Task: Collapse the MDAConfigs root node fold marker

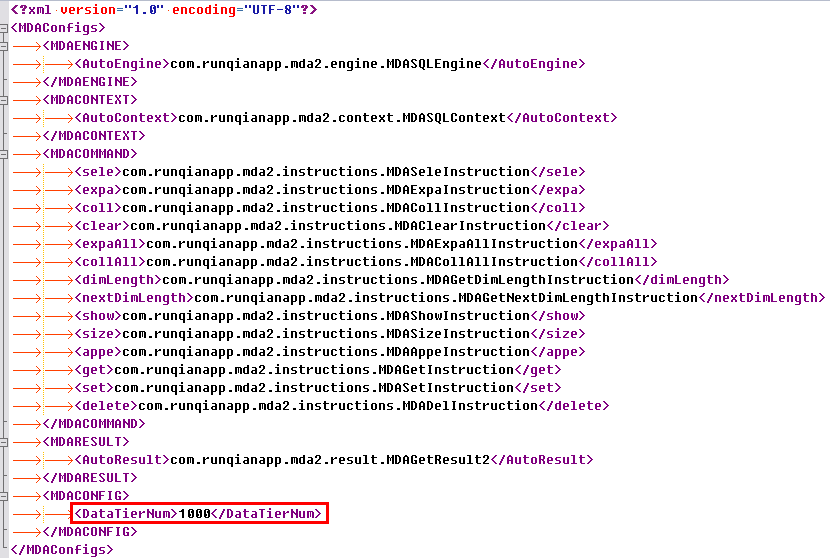Action: coord(3,28)
